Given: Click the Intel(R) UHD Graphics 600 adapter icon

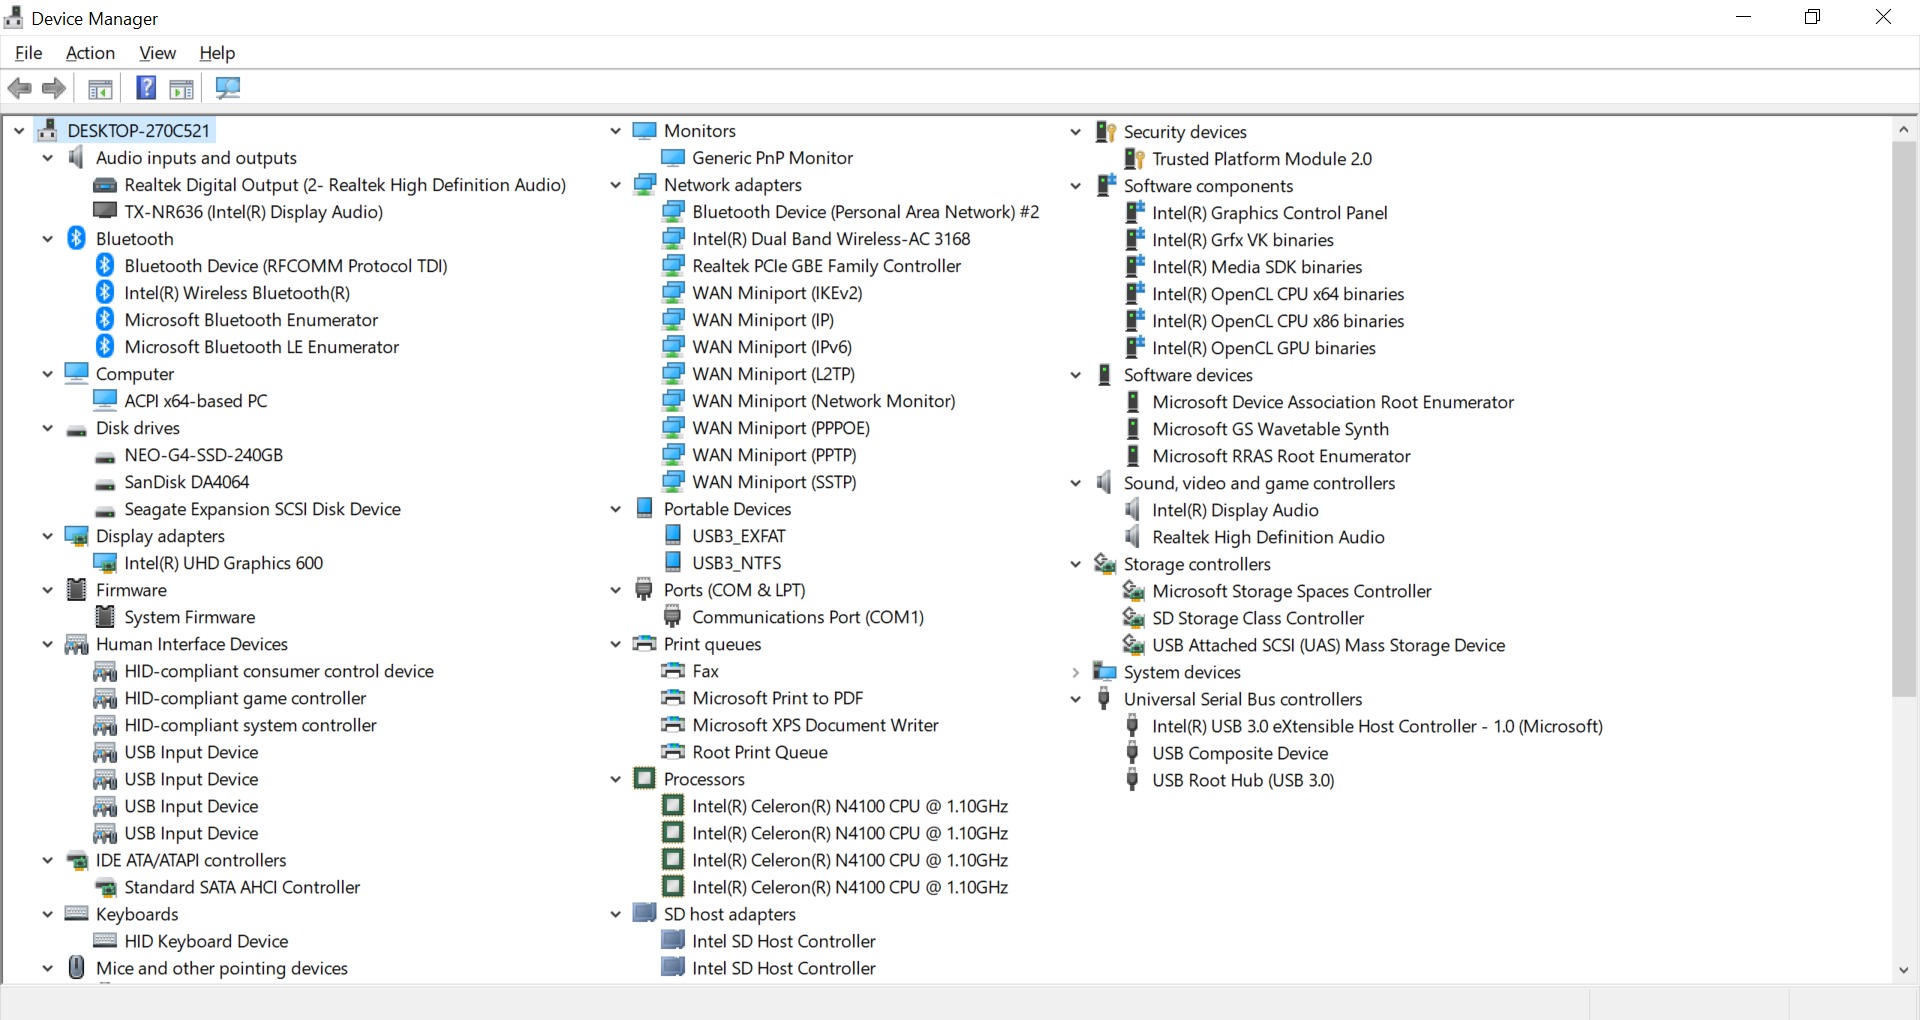Looking at the screenshot, I should (x=104, y=563).
